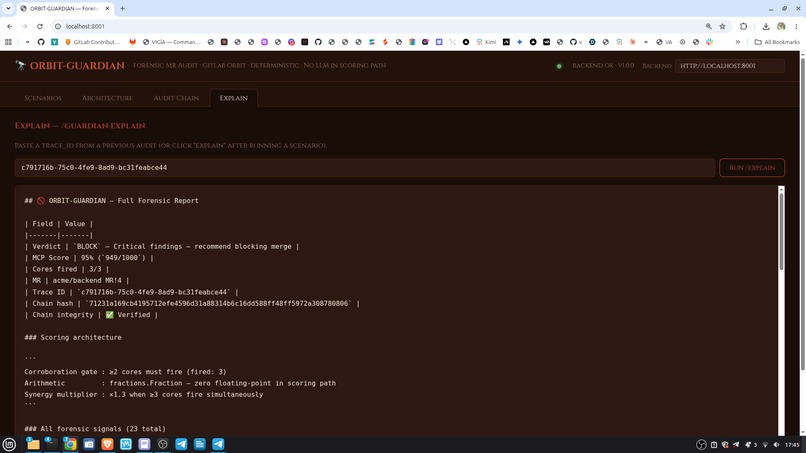Open the first GitHub bookmark
Image resolution: width=806 pixels, height=453 pixels.
point(41,42)
